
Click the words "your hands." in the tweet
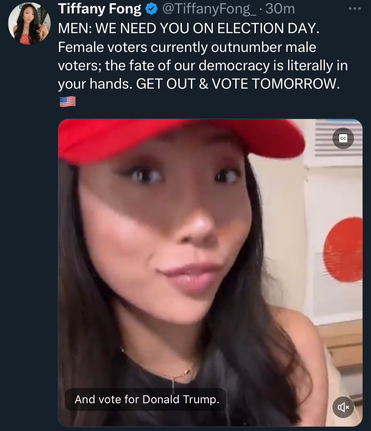click(94, 84)
